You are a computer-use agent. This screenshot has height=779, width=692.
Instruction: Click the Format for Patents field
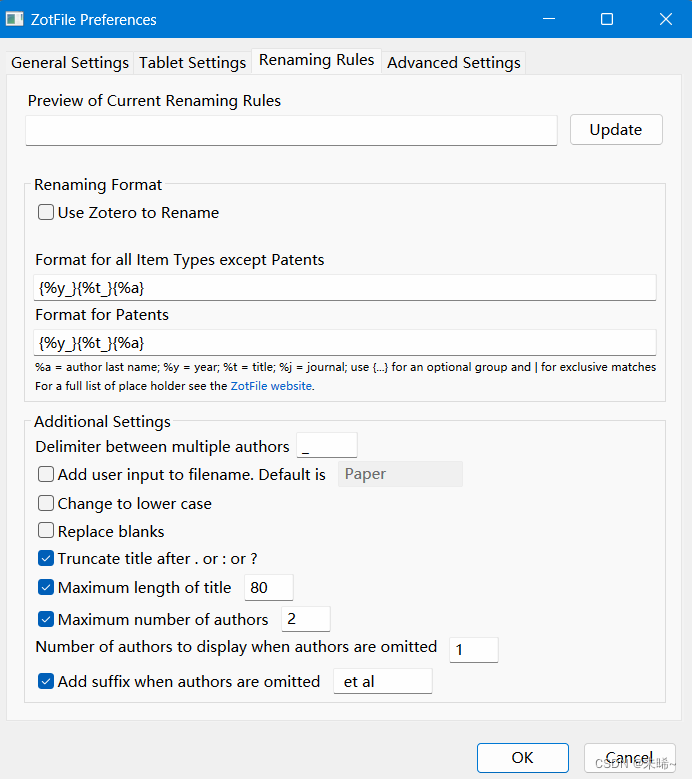click(x=345, y=342)
